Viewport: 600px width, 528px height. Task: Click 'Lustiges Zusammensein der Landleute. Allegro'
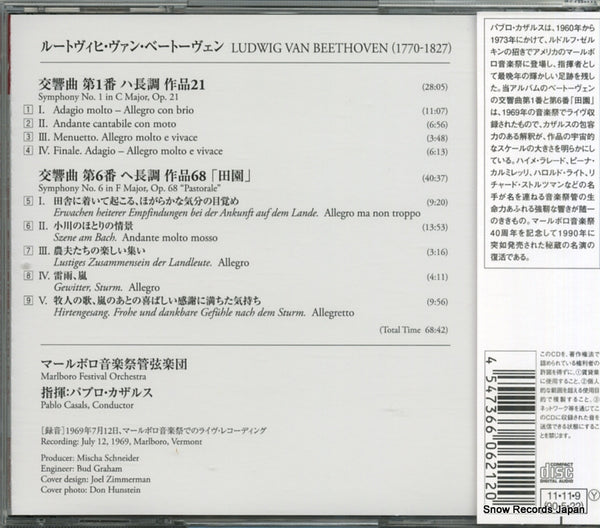pyautogui.click(x=152, y=262)
